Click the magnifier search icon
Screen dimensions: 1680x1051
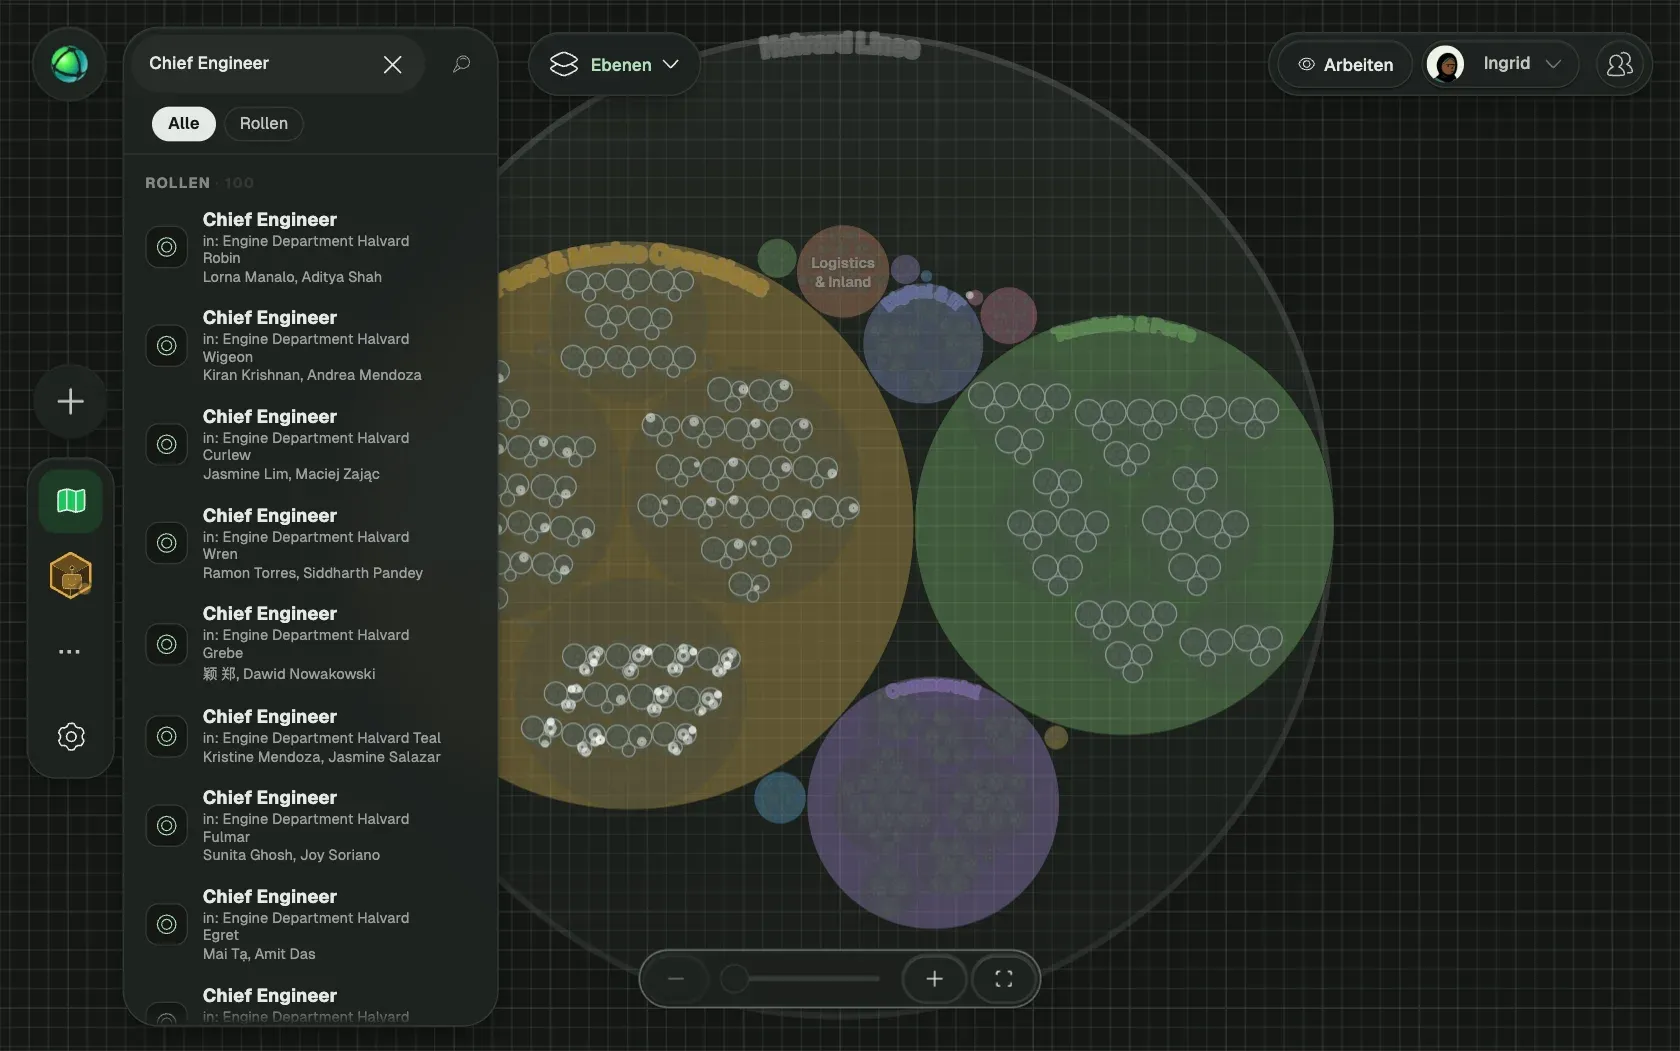tap(461, 64)
